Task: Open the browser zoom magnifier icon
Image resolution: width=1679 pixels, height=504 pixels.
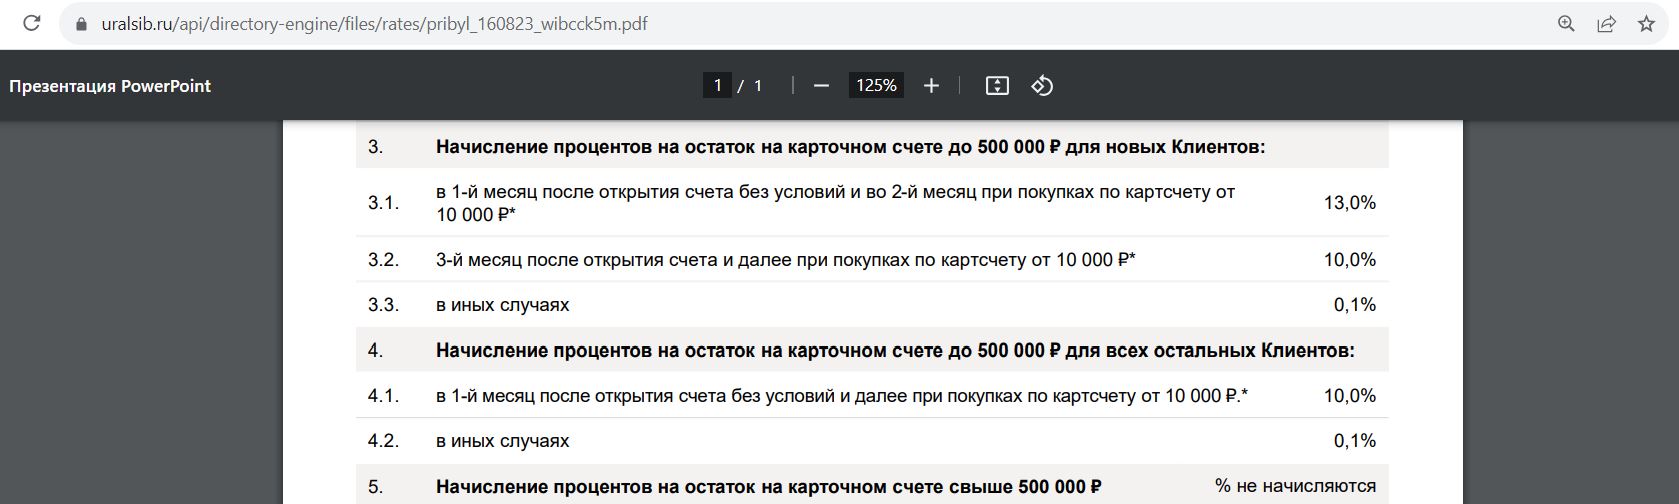Action: pyautogui.click(x=1566, y=24)
